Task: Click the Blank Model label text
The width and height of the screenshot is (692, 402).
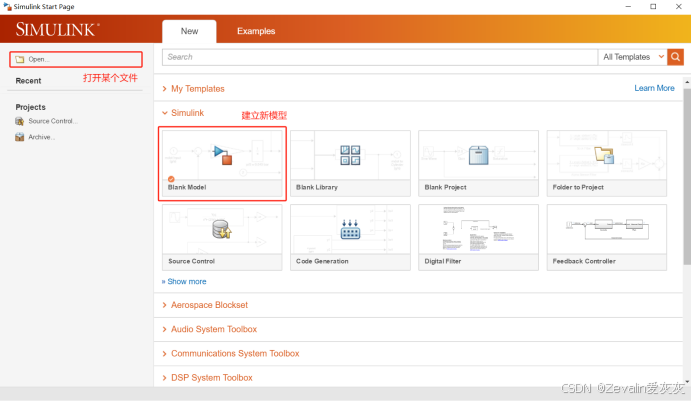Action: click(x=187, y=187)
